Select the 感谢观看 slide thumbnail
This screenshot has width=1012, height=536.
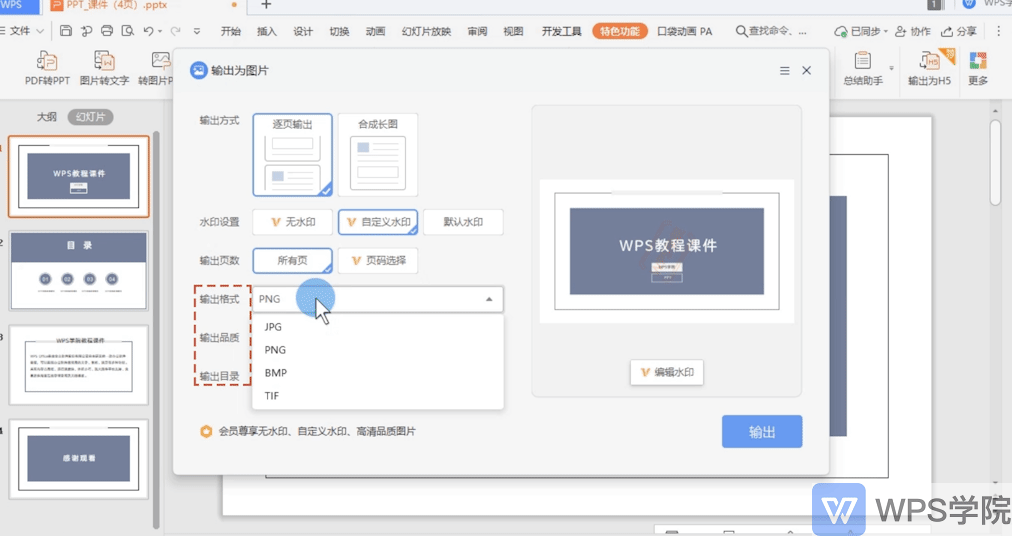pos(79,459)
